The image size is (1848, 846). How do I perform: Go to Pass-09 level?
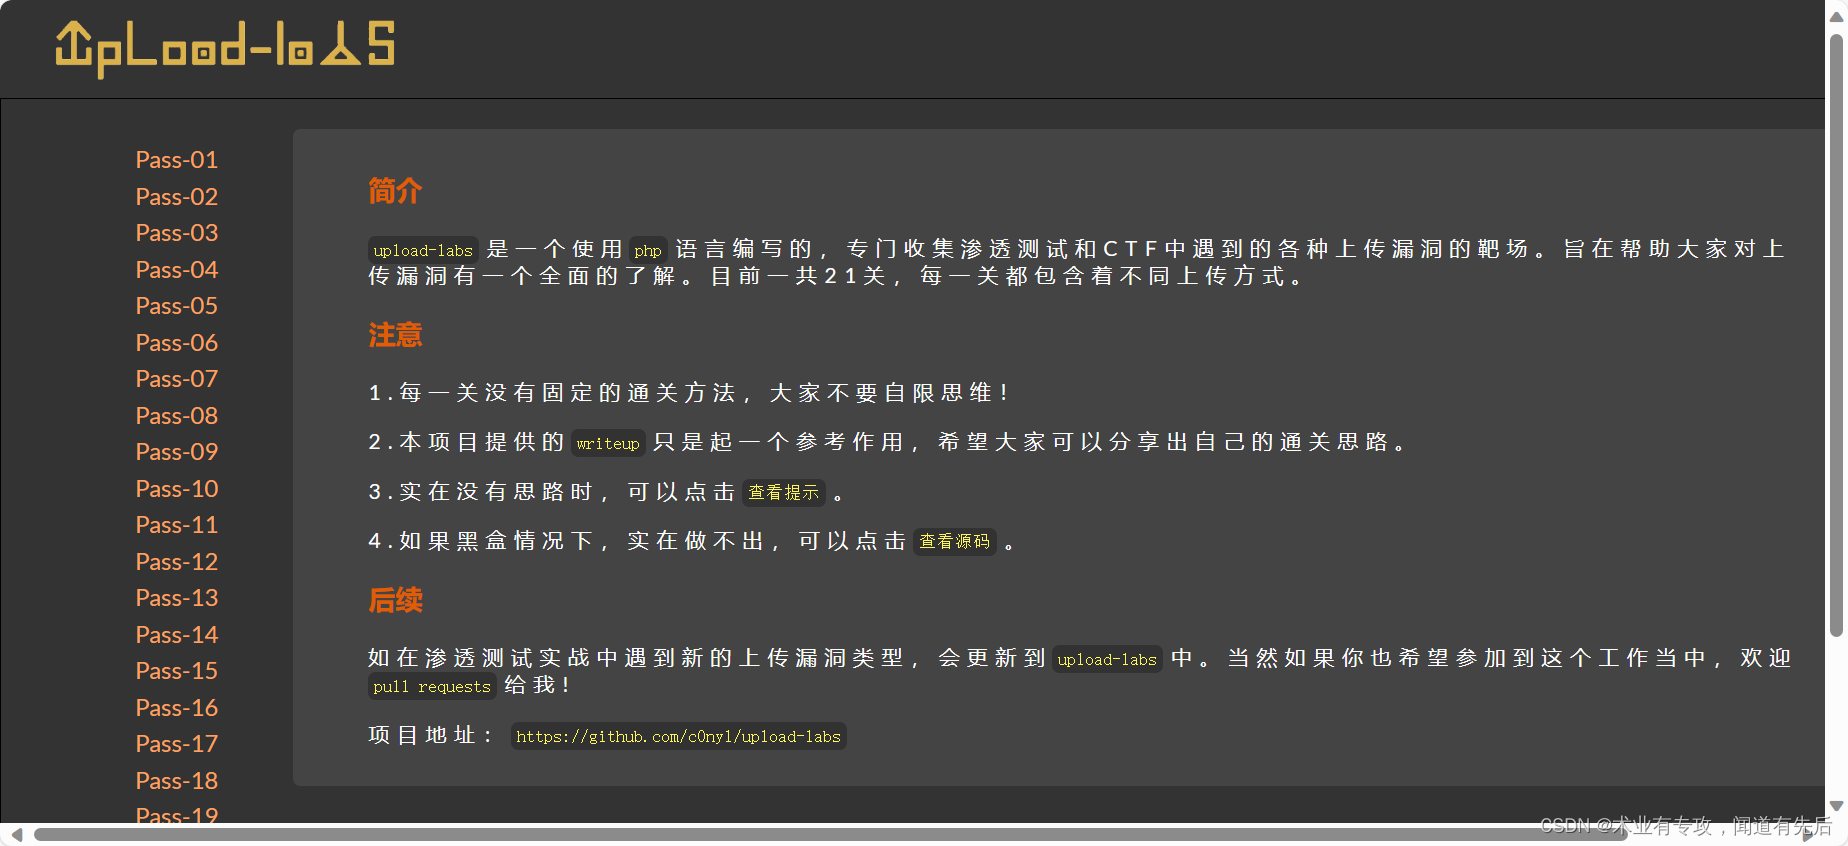point(177,452)
